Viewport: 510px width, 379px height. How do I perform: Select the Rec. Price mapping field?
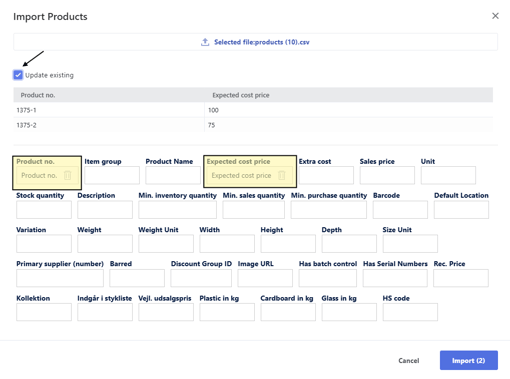pyautogui.click(x=461, y=278)
